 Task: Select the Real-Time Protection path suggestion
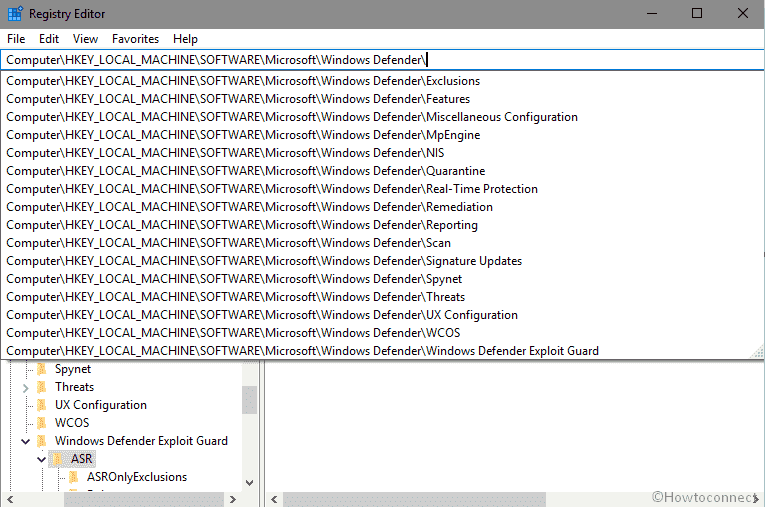click(x=382, y=189)
